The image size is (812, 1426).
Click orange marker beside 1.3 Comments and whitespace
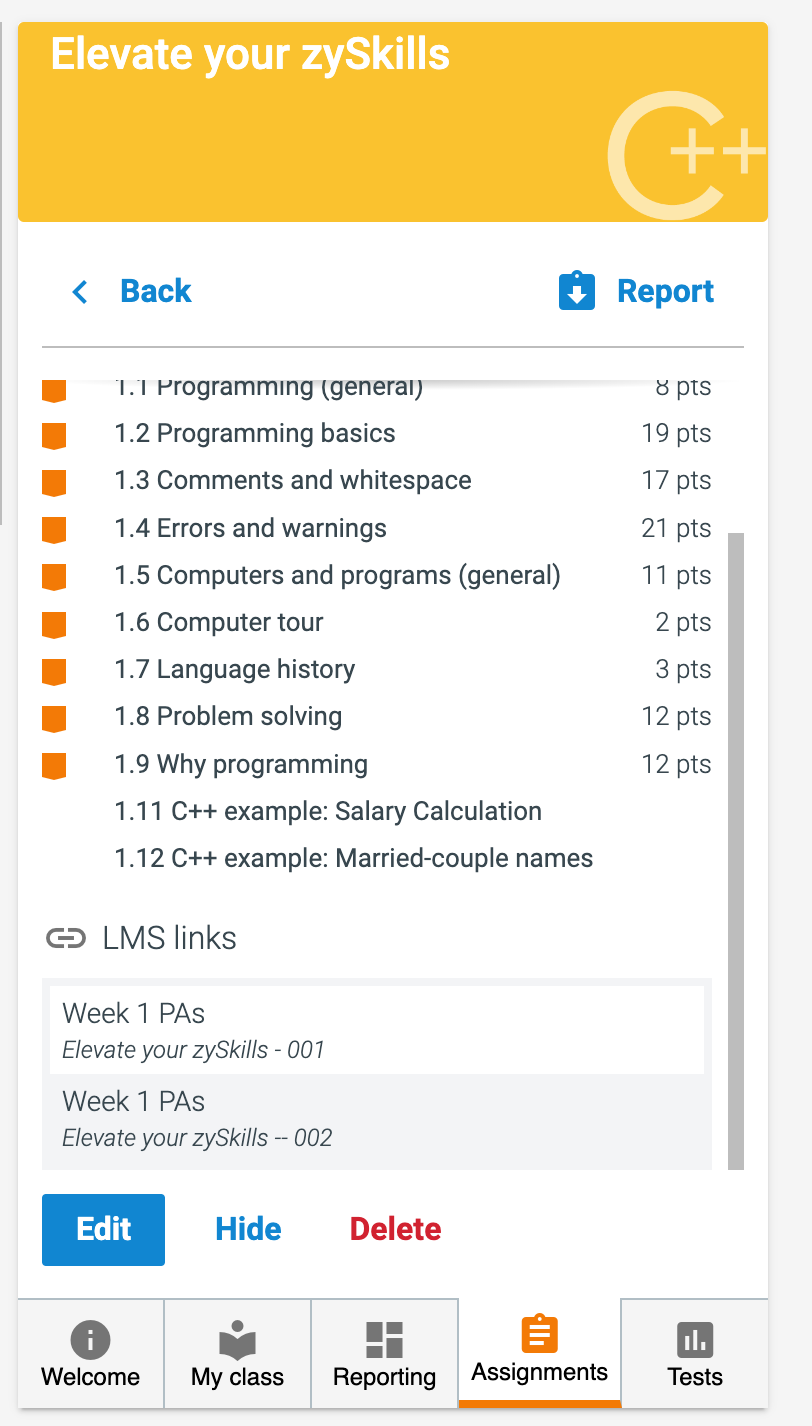coord(54,483)
